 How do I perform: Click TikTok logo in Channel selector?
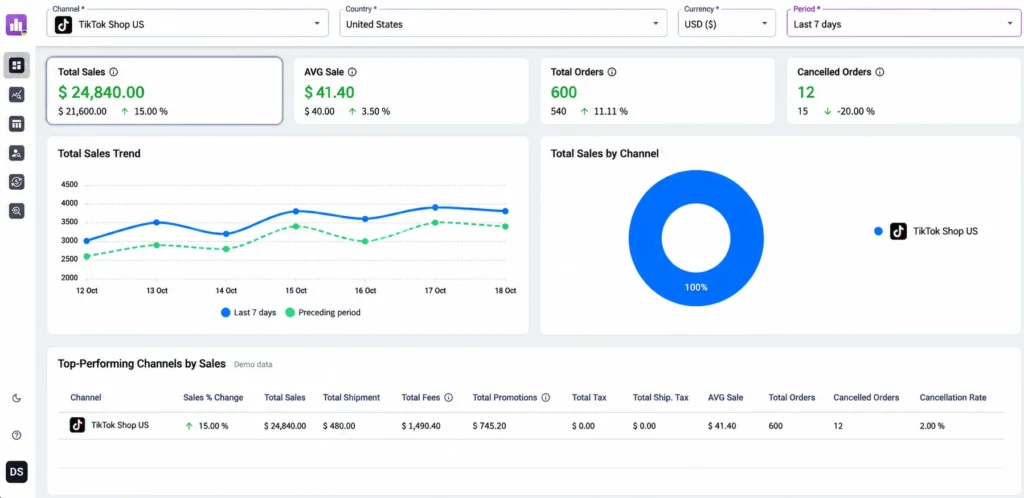coord(63,25)
